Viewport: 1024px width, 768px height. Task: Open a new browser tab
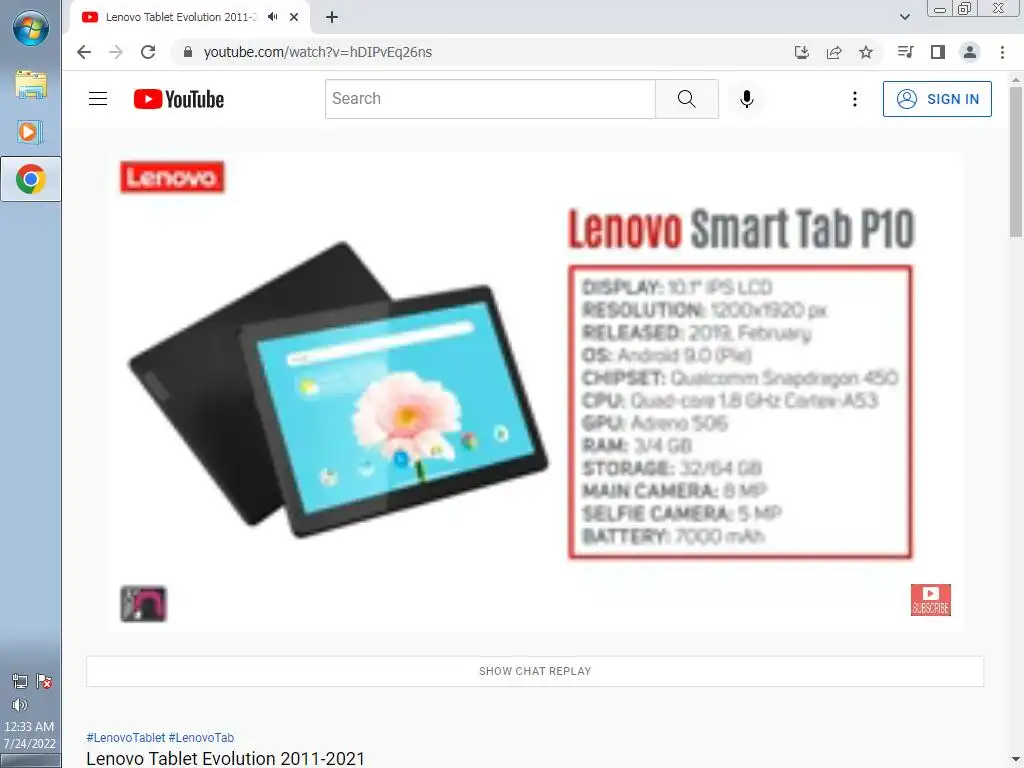332,17
